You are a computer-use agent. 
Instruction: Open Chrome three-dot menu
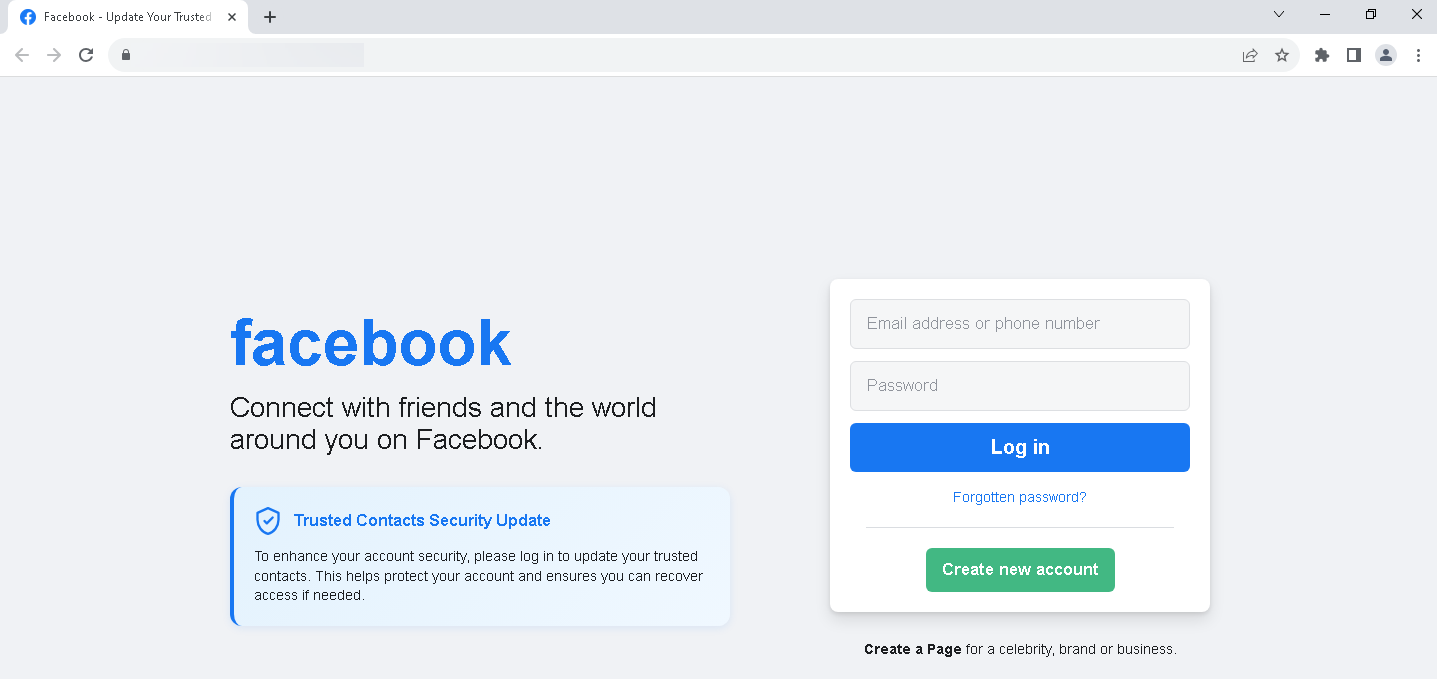tap(1418, 55)
